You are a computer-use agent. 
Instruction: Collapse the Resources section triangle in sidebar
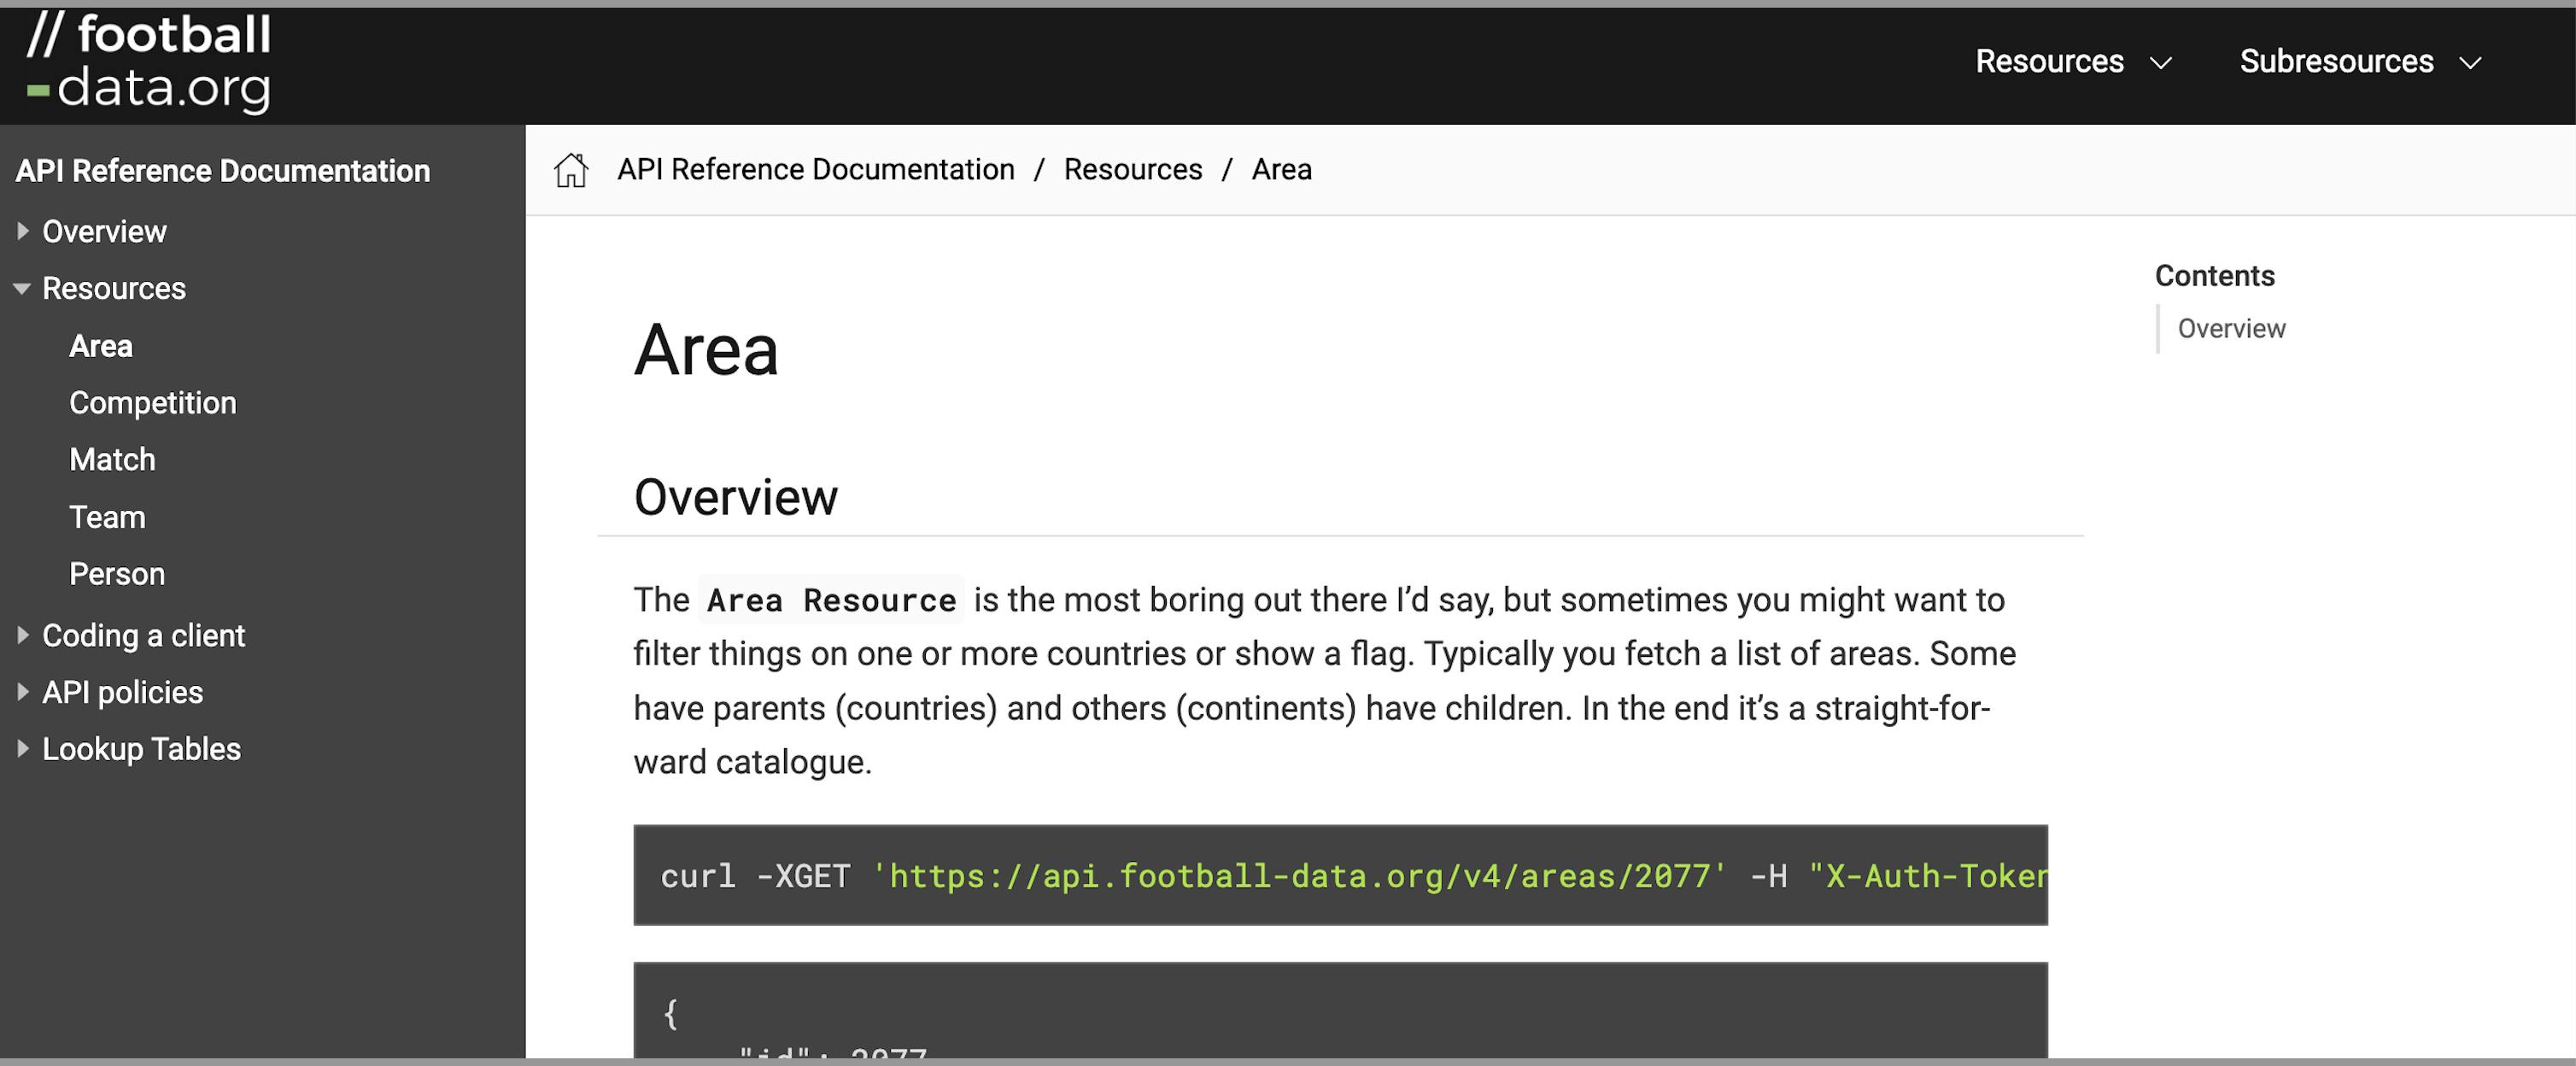pyautogui.click(x=22, y=289)
